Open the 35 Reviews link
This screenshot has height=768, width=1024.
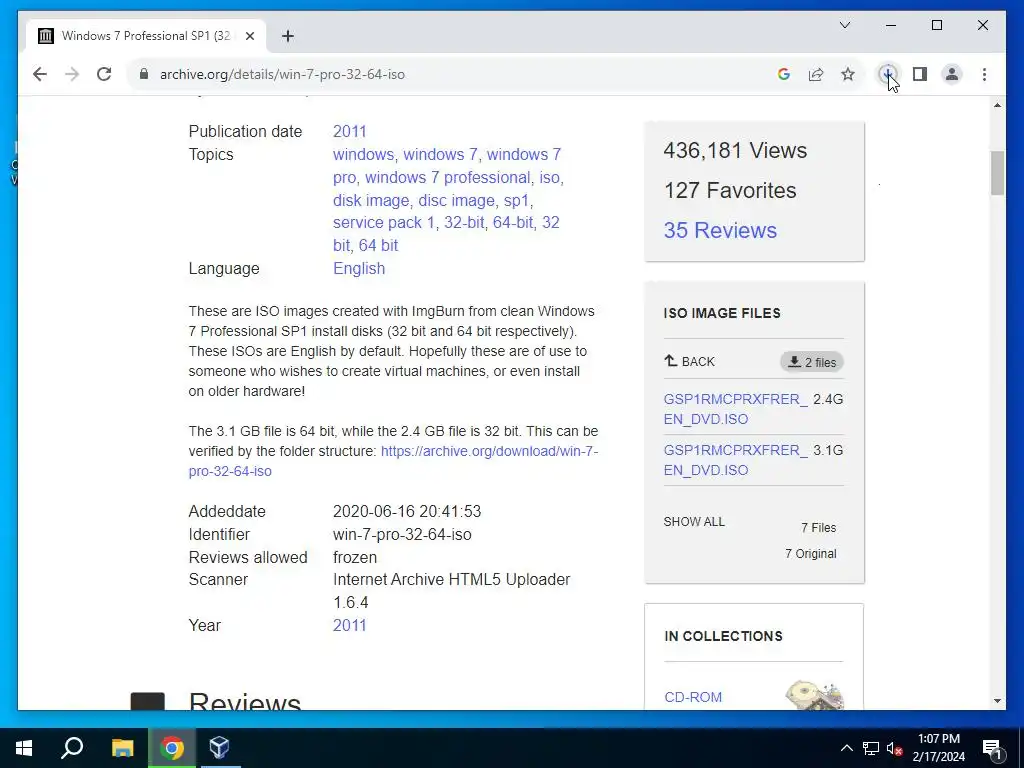pos(720,231)
